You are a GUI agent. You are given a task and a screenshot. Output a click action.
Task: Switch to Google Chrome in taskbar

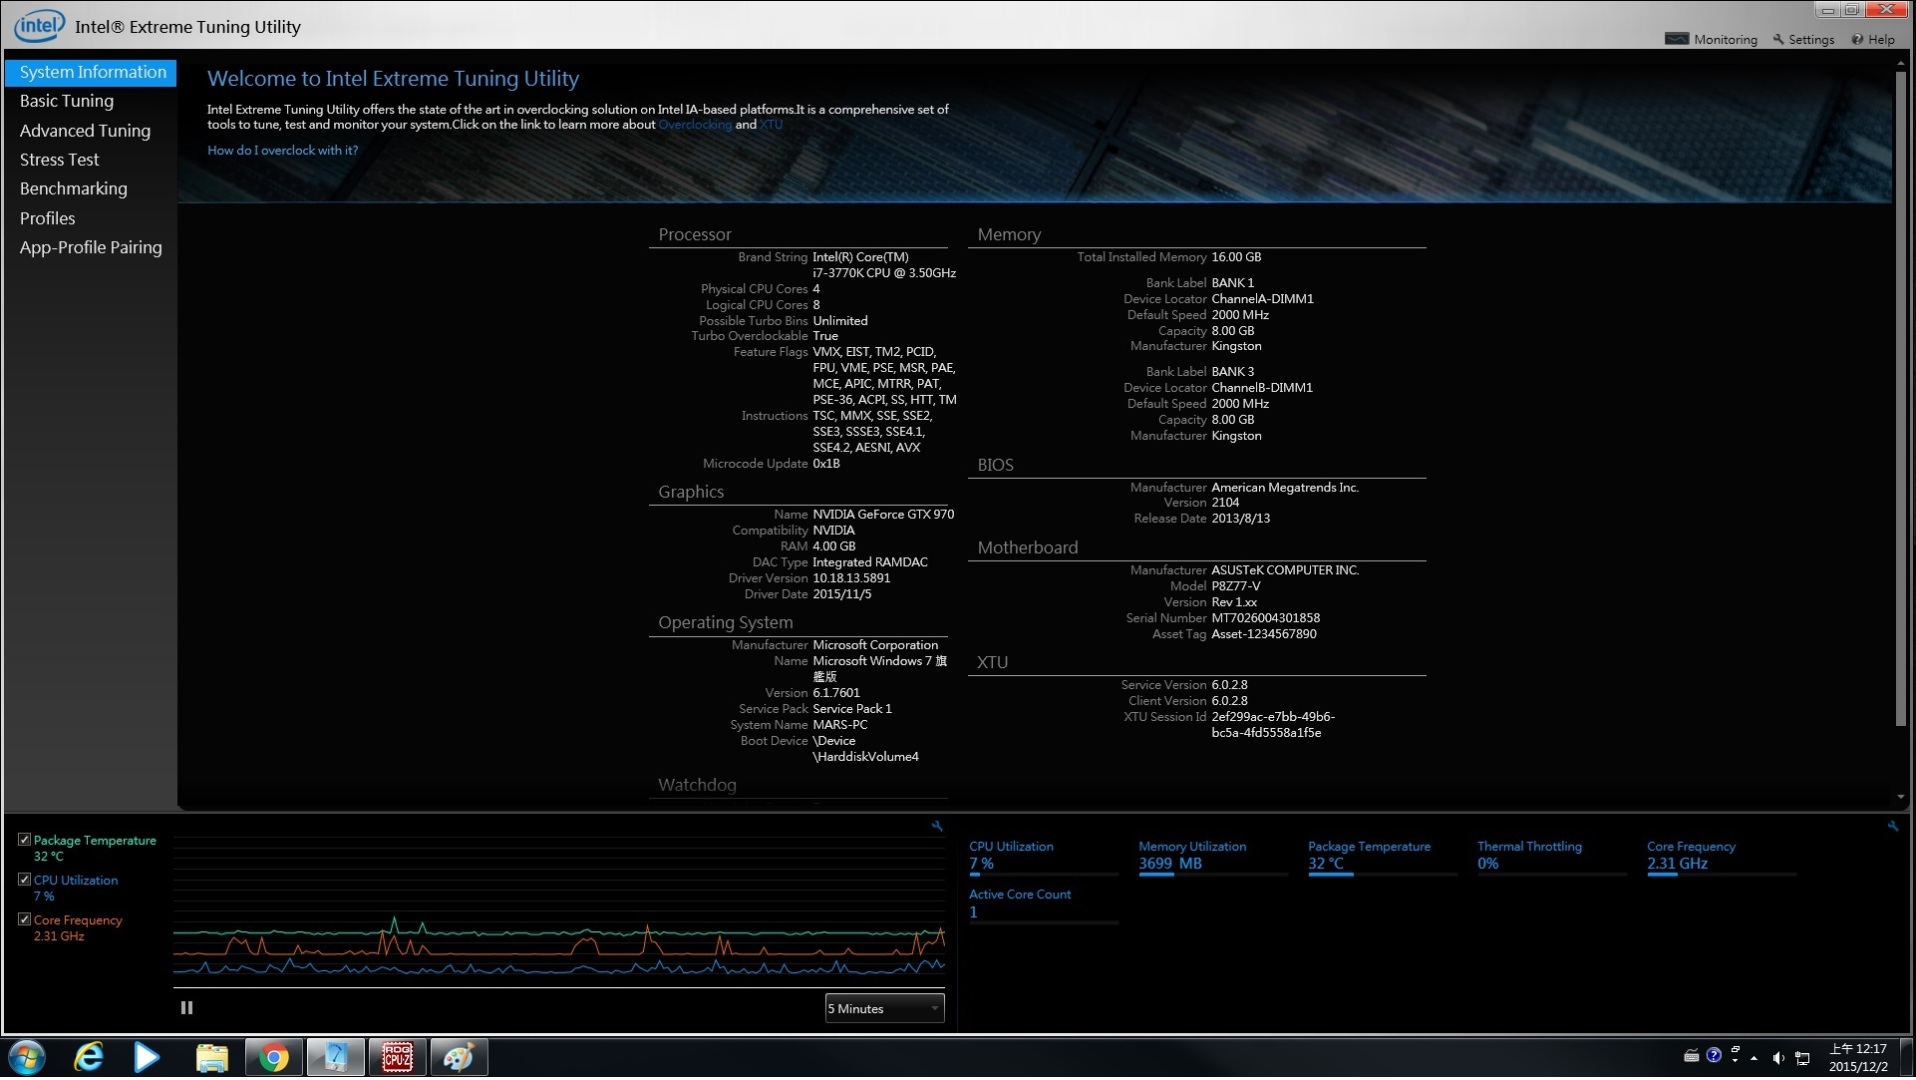point(273,1058)
